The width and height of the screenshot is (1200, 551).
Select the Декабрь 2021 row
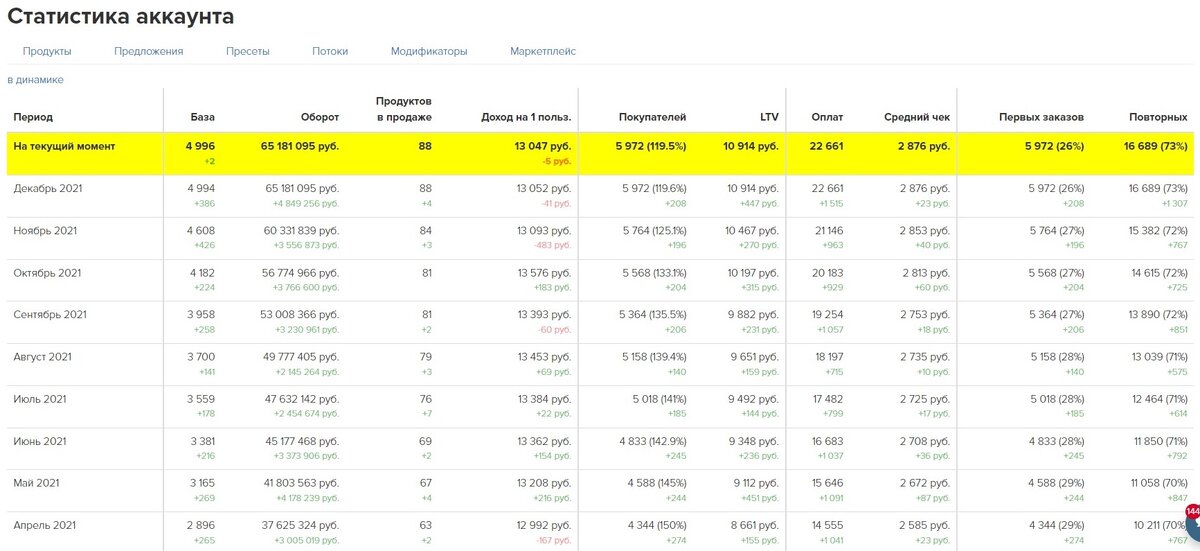tap(600, 195)
